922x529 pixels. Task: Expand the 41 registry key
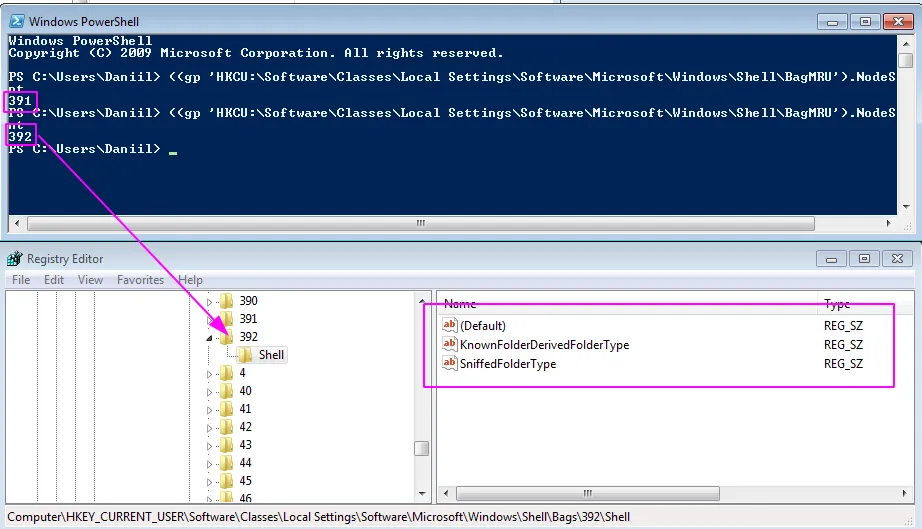tap(209, 410)
